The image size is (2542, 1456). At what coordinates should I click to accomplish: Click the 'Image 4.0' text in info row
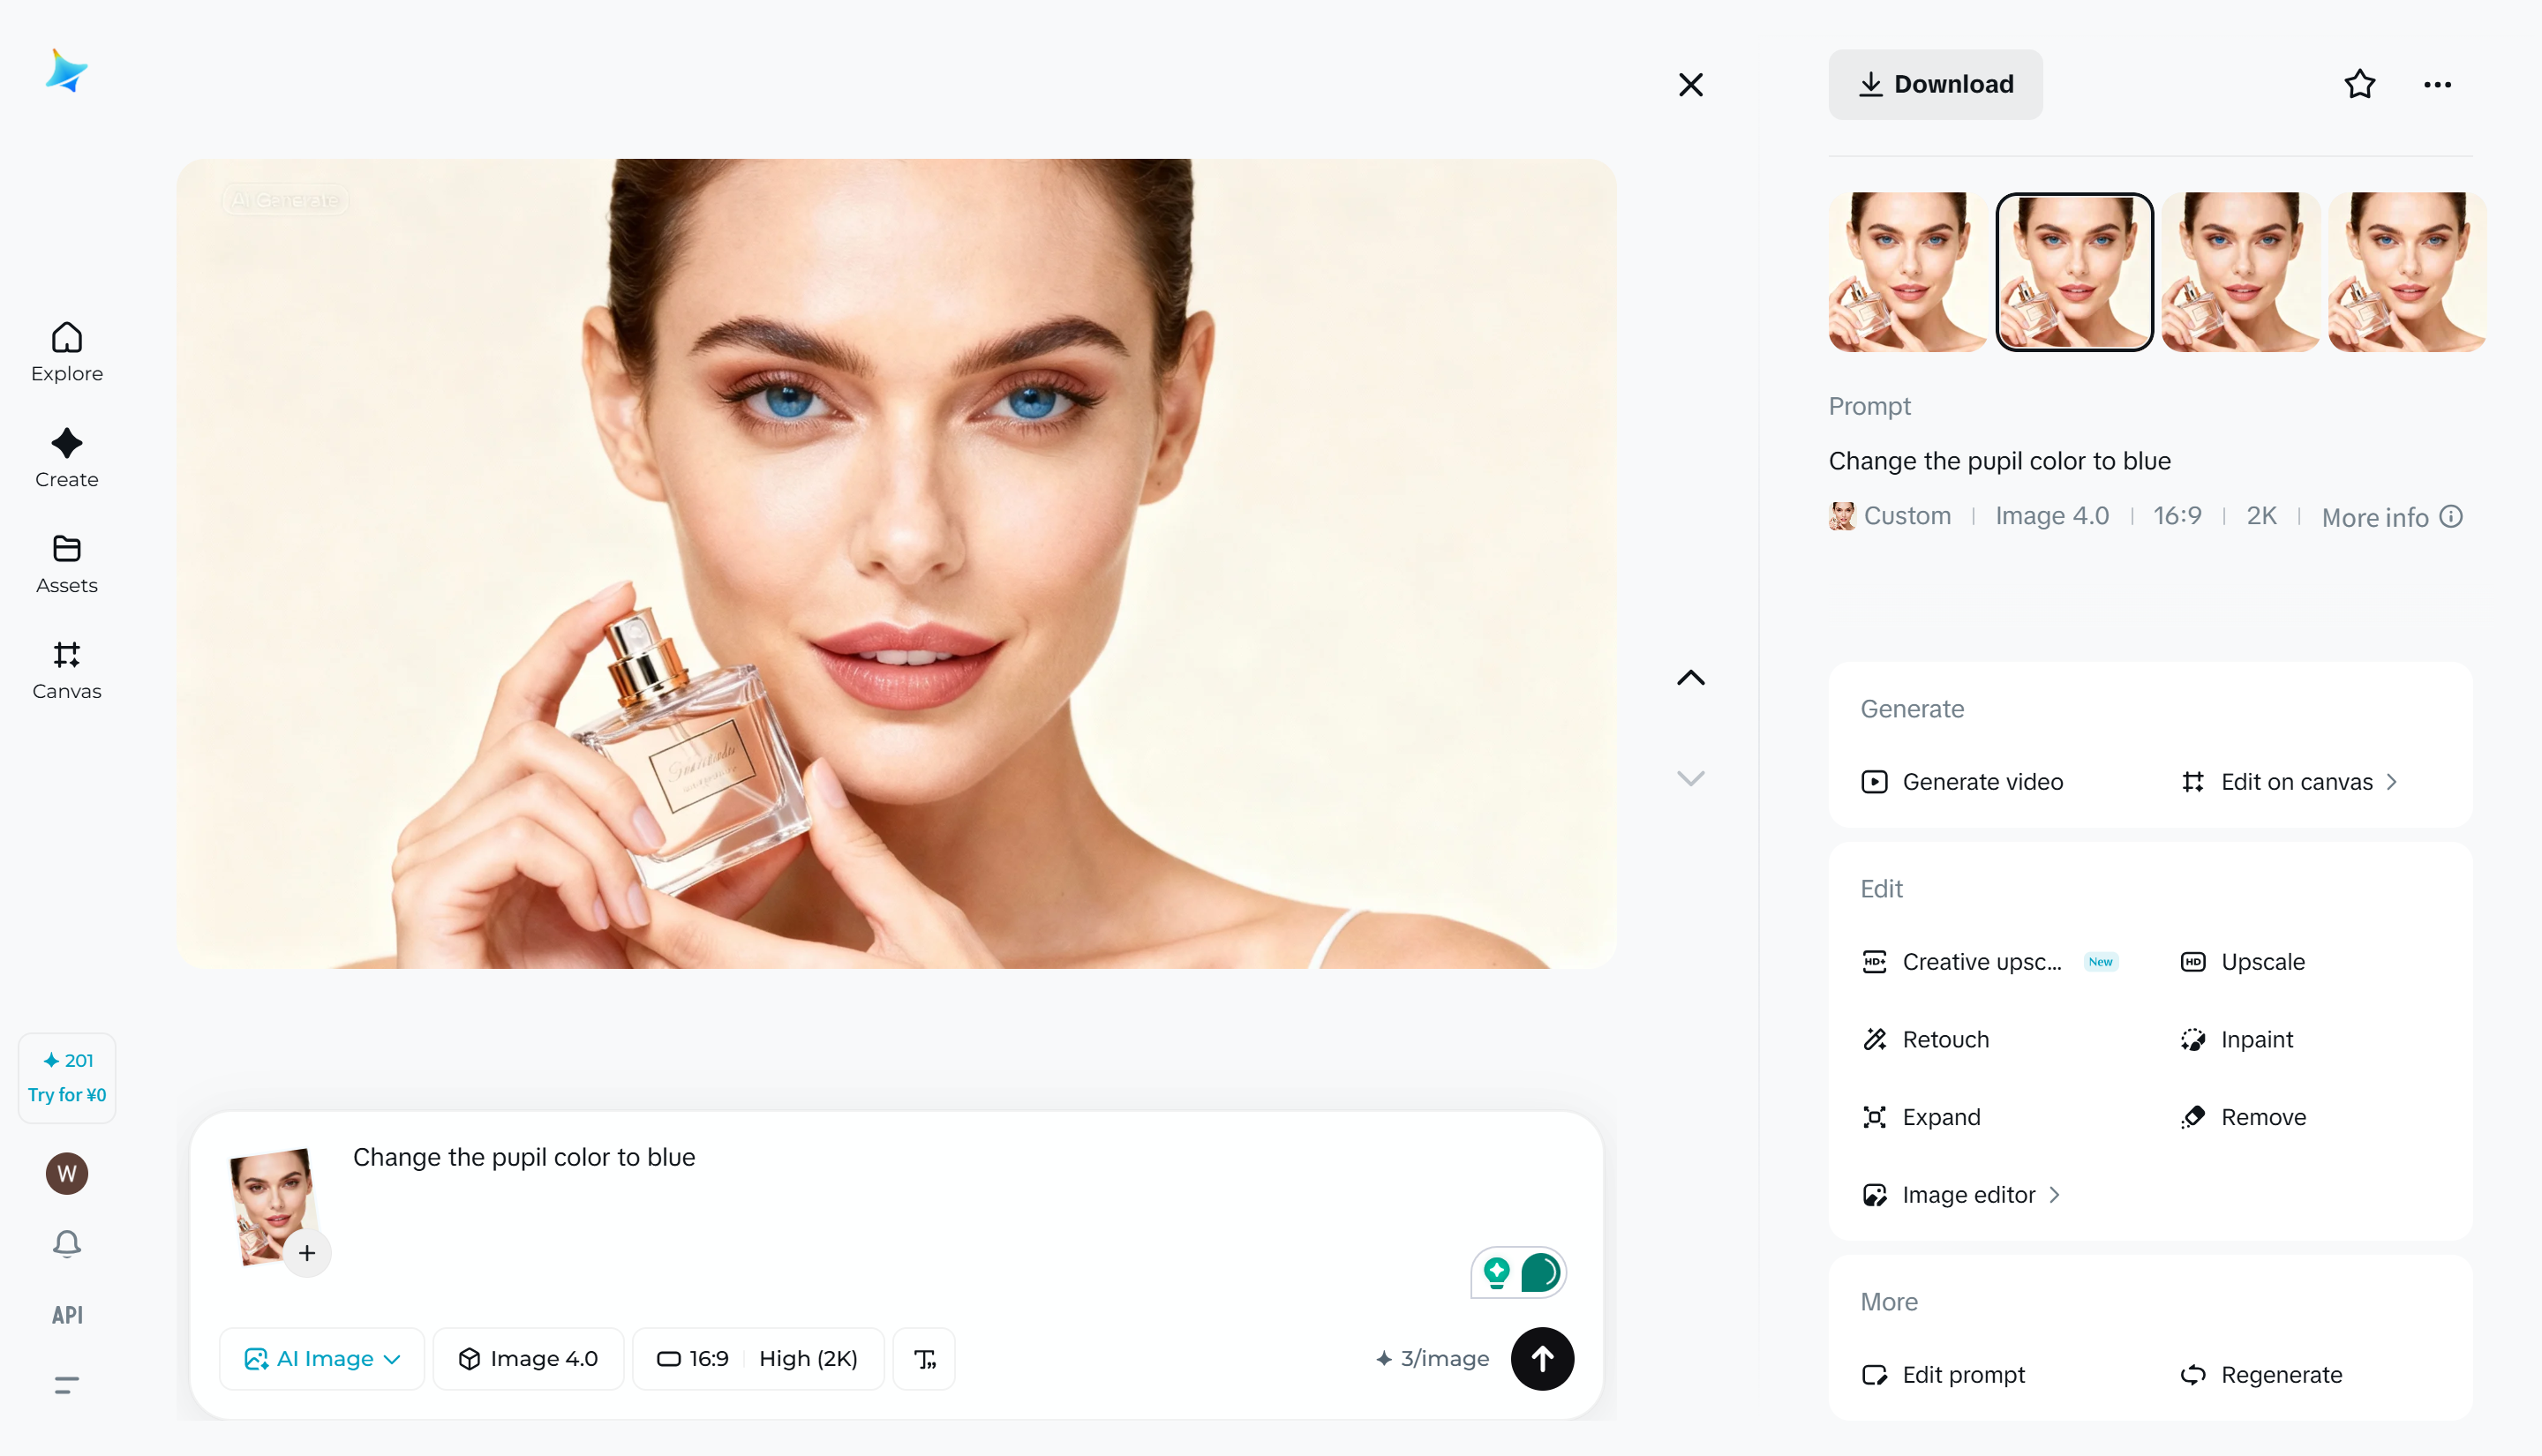[x=2051, y=516]
